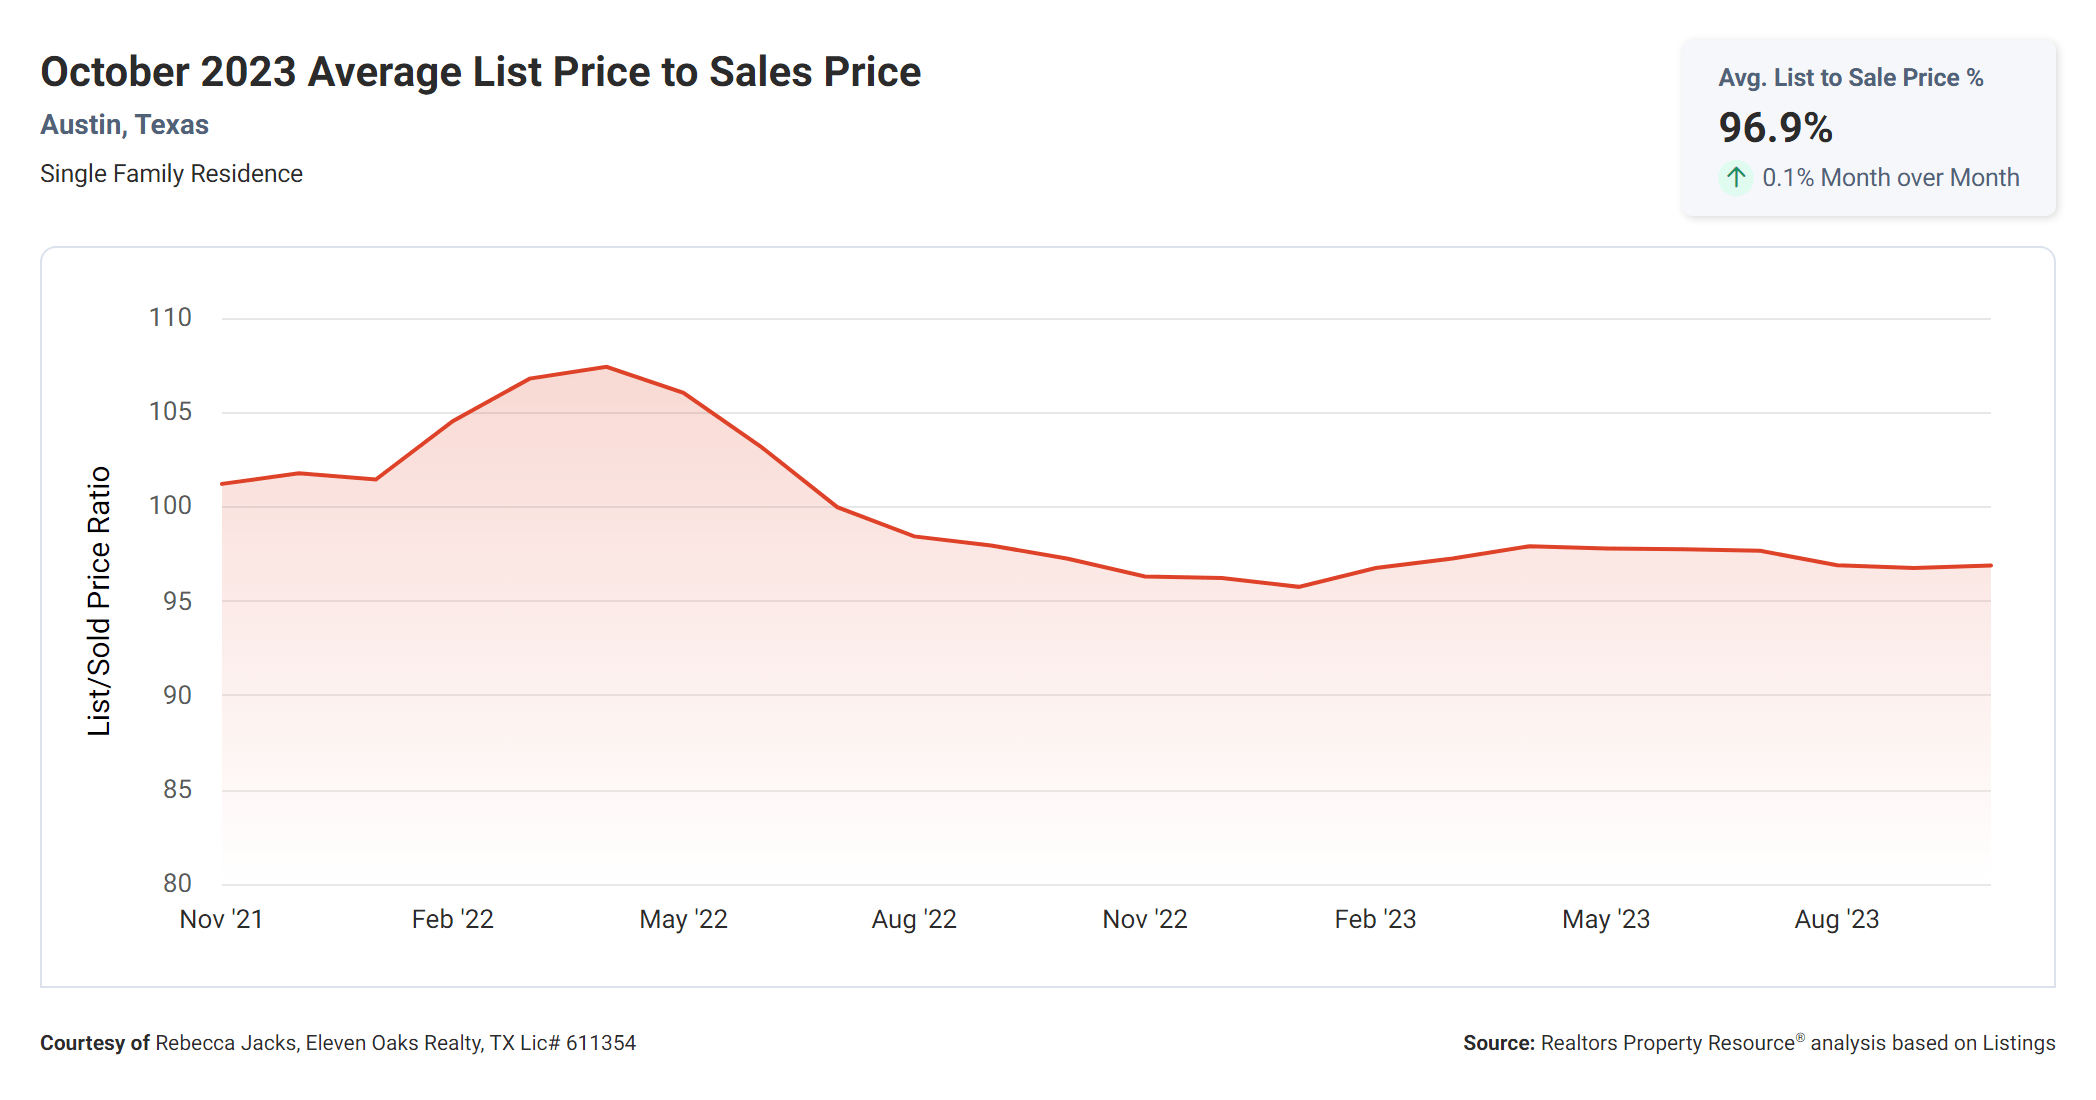Click the 96.9% average value
This screenshot has width=2096, height=1100.
1775,128
